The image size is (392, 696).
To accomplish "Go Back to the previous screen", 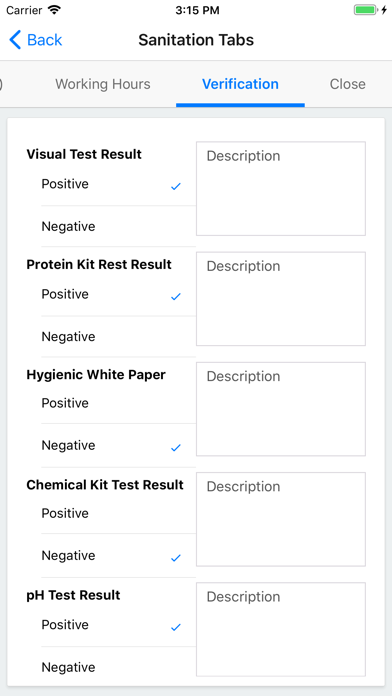I will pos(36,40).
